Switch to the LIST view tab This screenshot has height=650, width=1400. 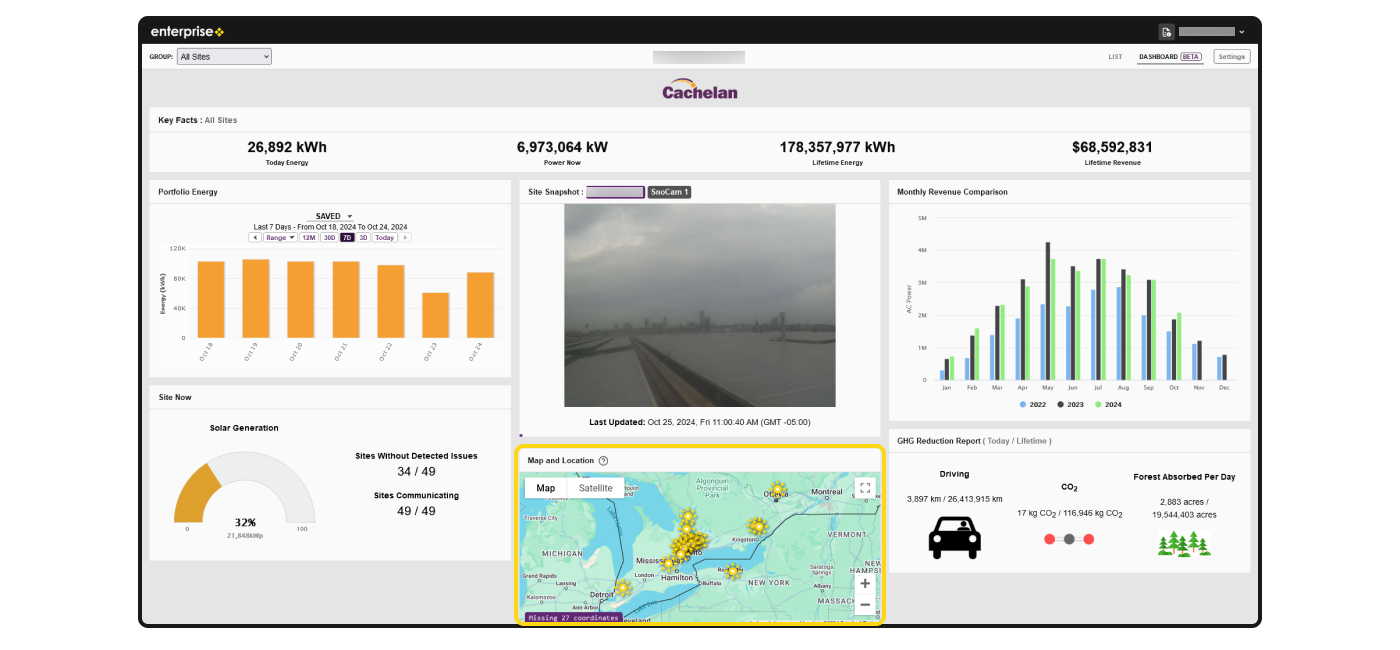(x=1115, y=57)
